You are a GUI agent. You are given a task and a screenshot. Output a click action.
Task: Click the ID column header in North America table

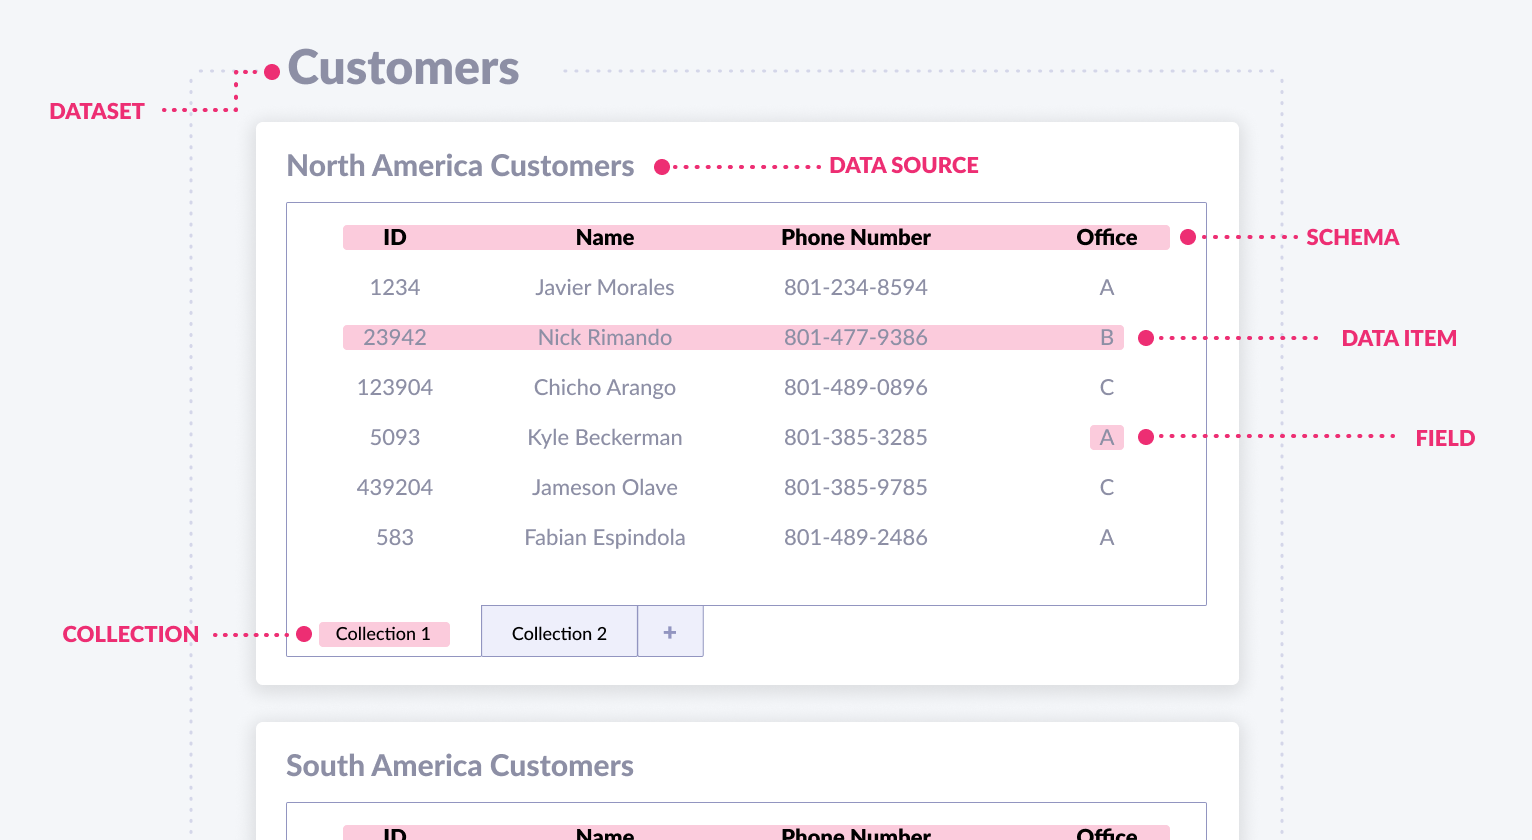pyautogui.click(x=395, y=237)
